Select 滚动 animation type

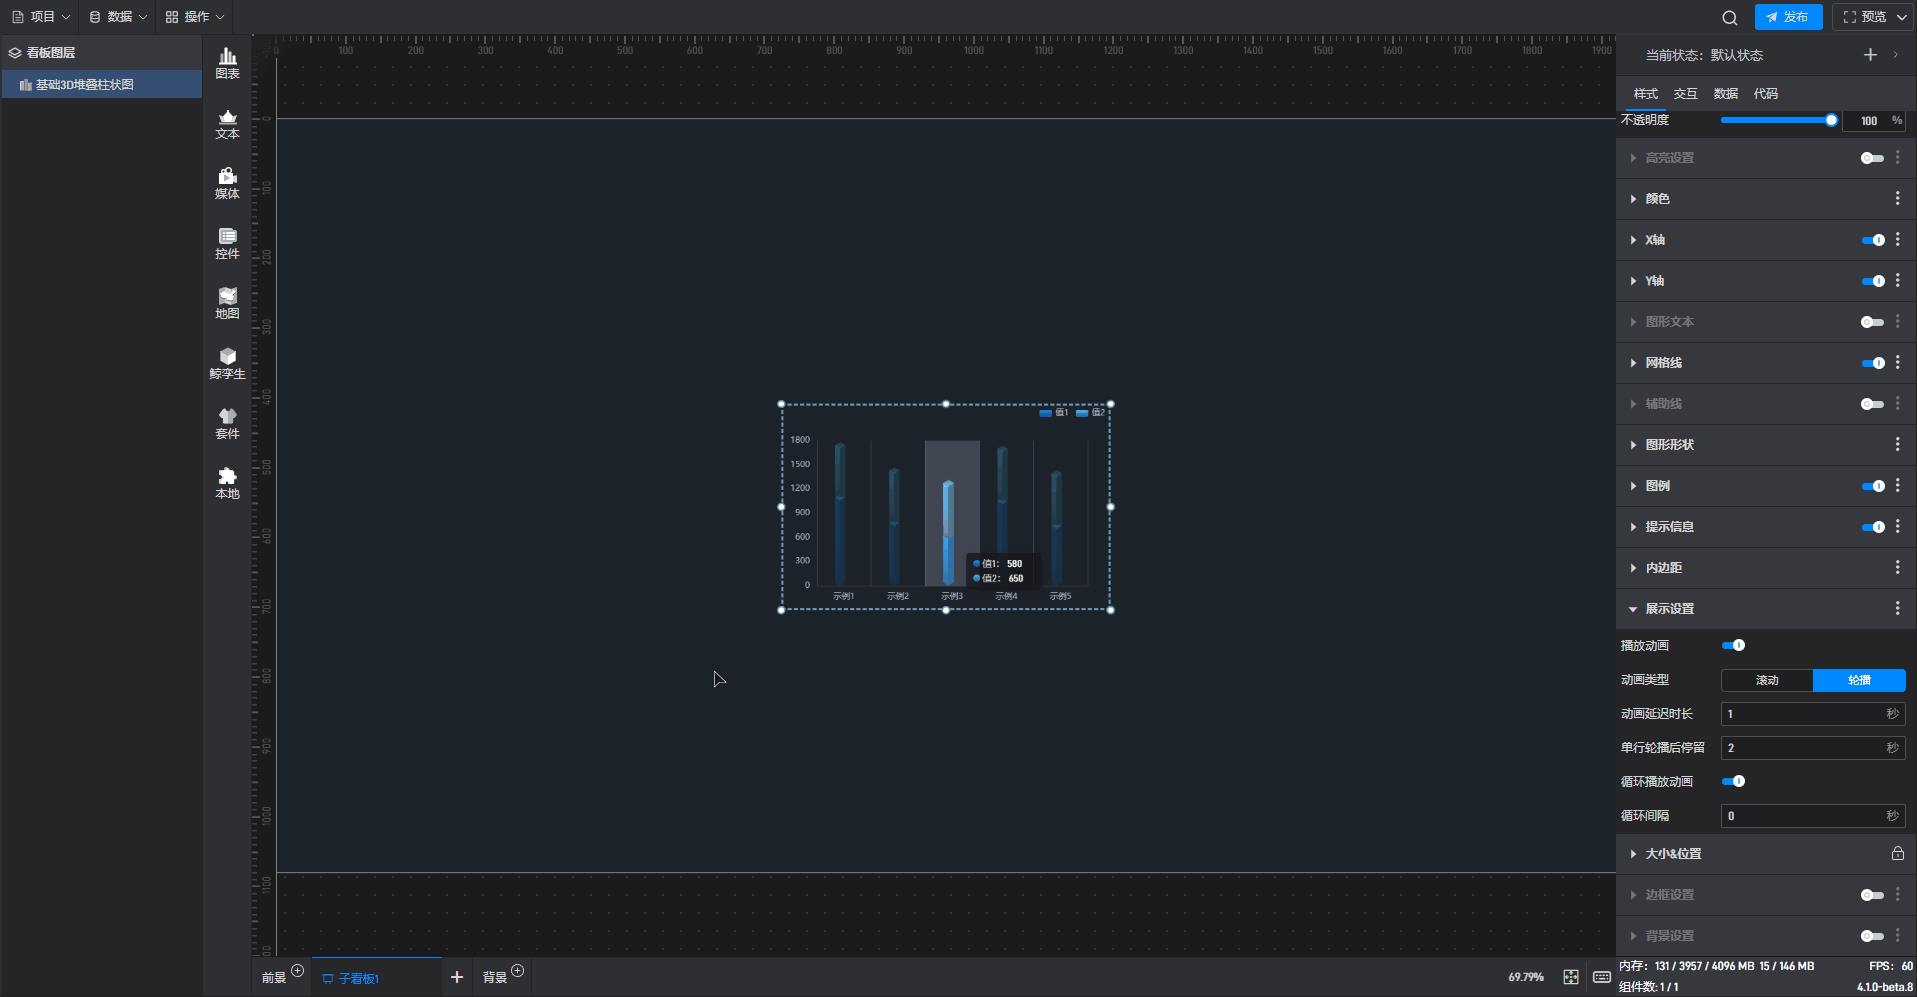point(1767,681)
